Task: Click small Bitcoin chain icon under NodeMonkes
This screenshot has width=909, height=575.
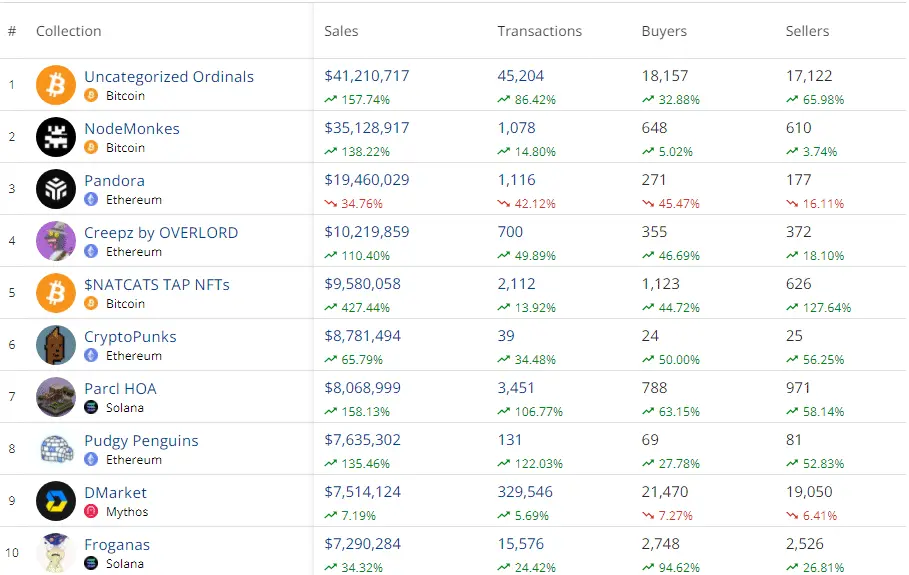Action: [91, 147]
